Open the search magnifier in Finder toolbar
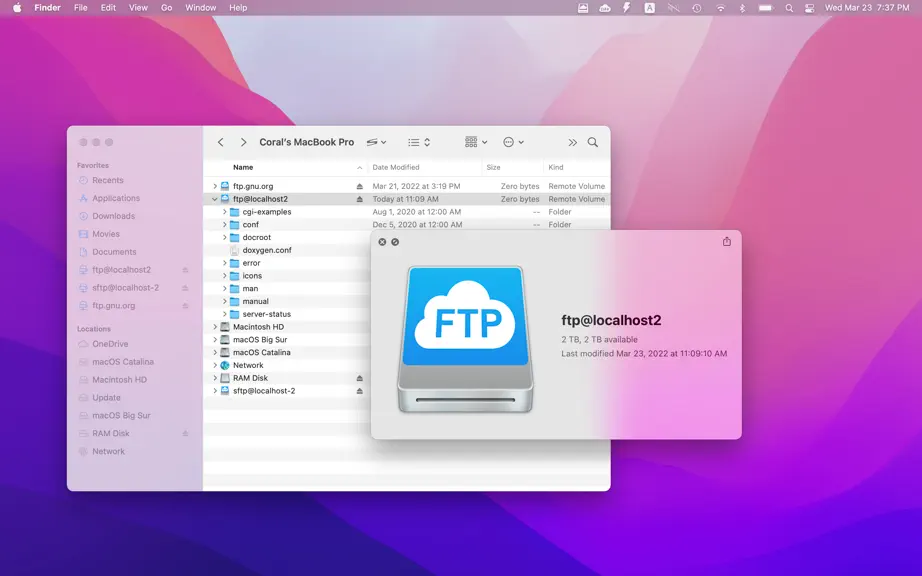Screen dimensions: 922x576 pyautogui.click(x=593, y=142)
